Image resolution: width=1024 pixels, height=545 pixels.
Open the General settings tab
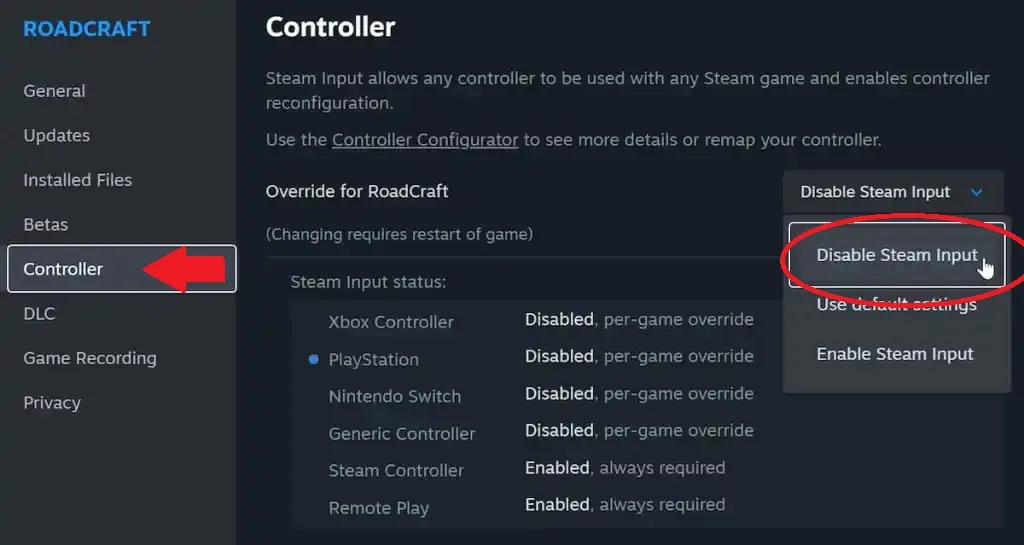[54, 91]
